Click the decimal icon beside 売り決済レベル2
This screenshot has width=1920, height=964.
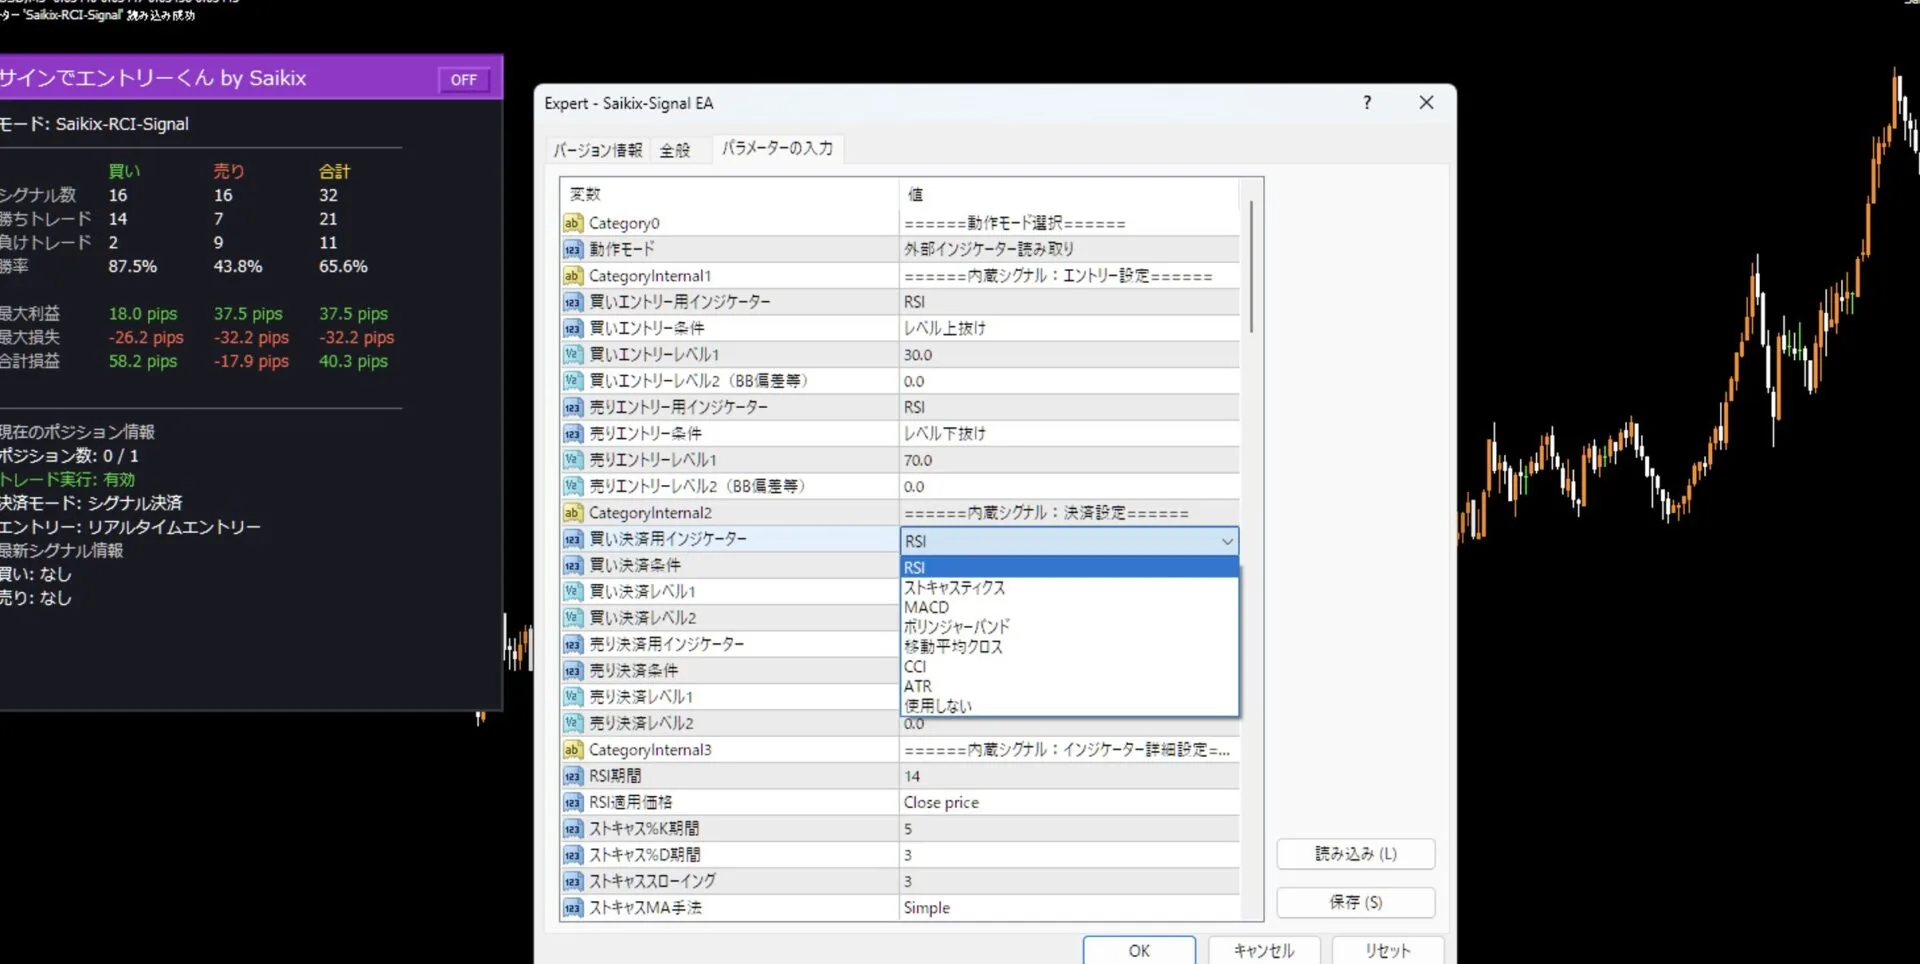tap(573, 722)
